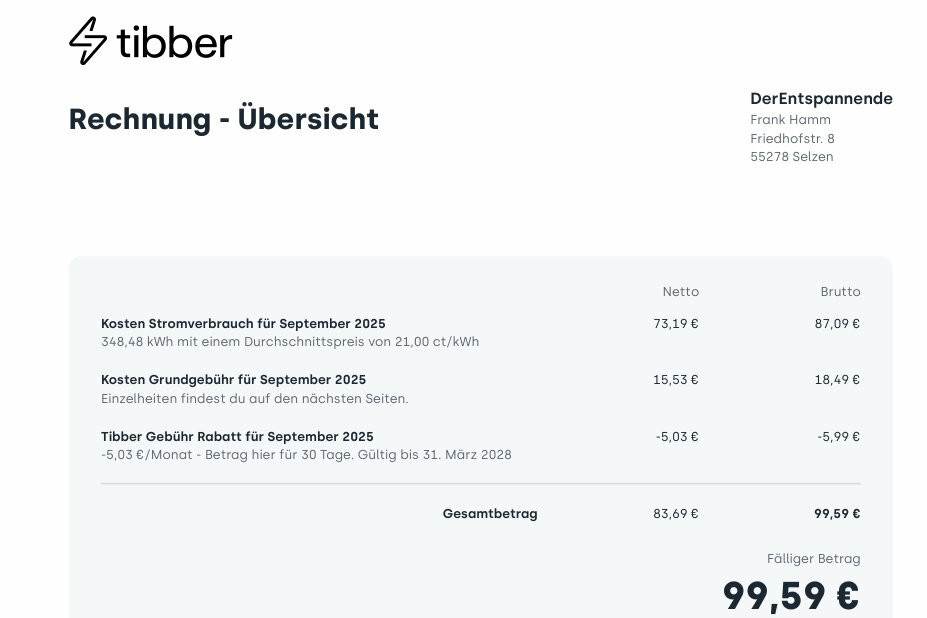
Task: Click the Brutto column header
Action: click(x=840, y=292)
